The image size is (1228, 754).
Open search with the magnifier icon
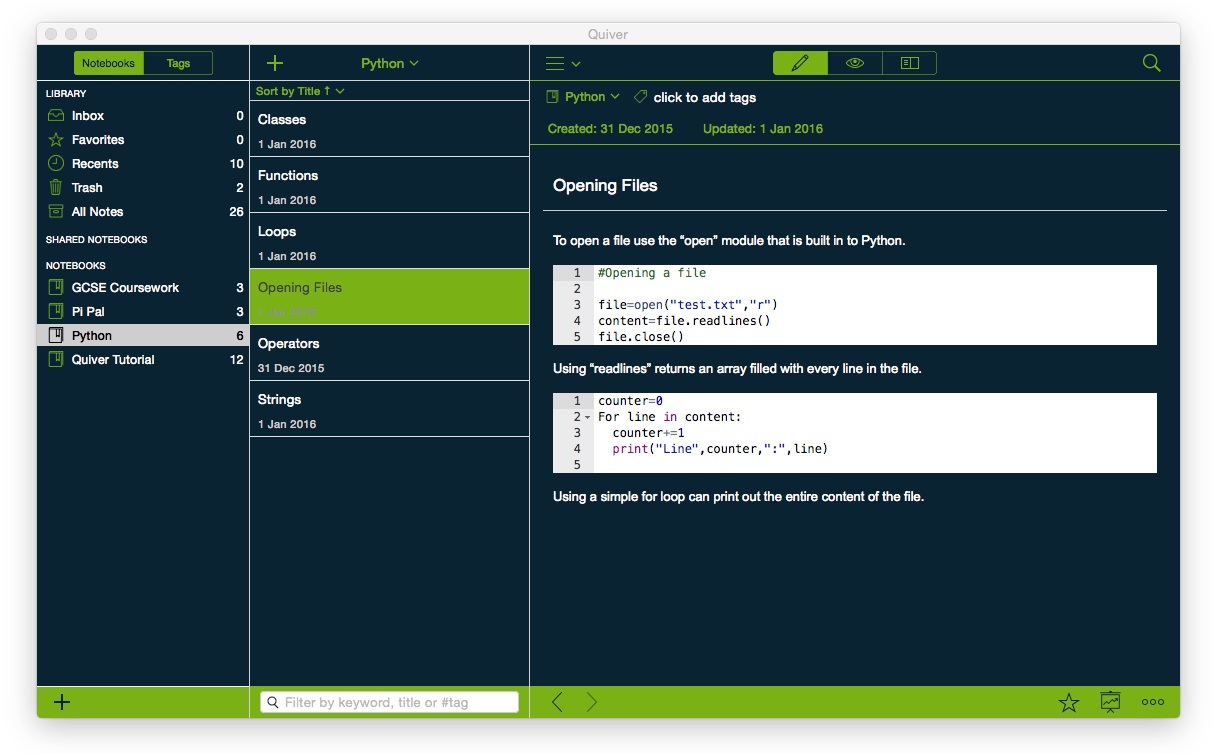point(1151,63)
